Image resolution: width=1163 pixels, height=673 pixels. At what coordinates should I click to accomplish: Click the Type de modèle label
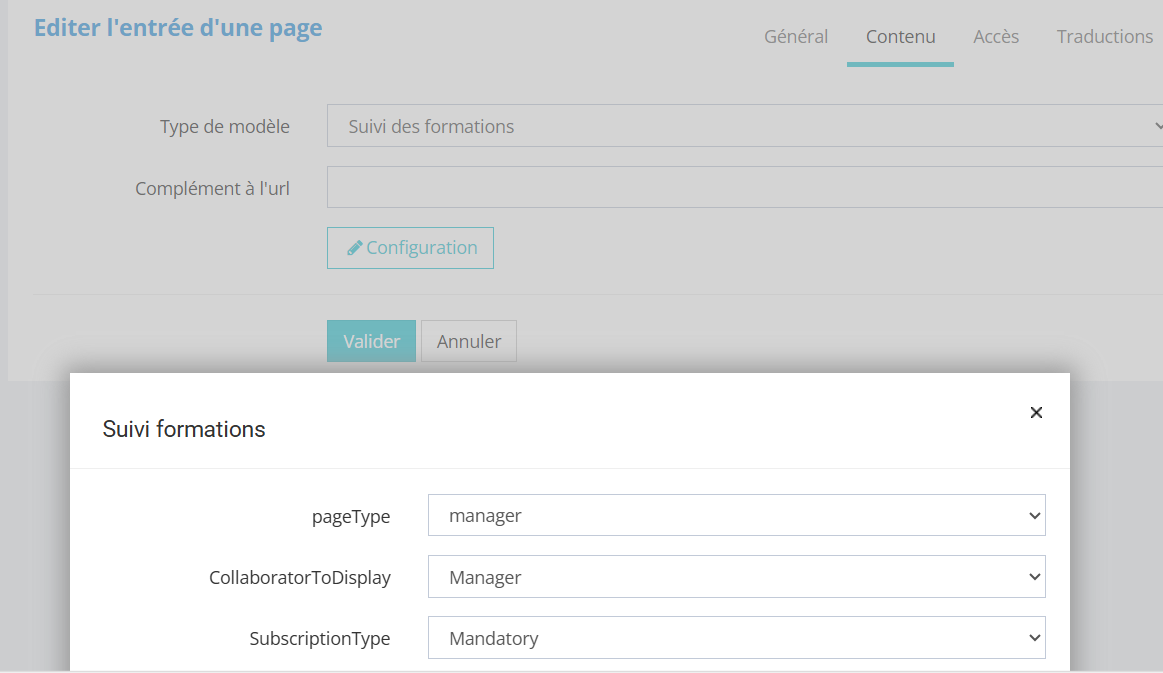(x=225, y=127)
